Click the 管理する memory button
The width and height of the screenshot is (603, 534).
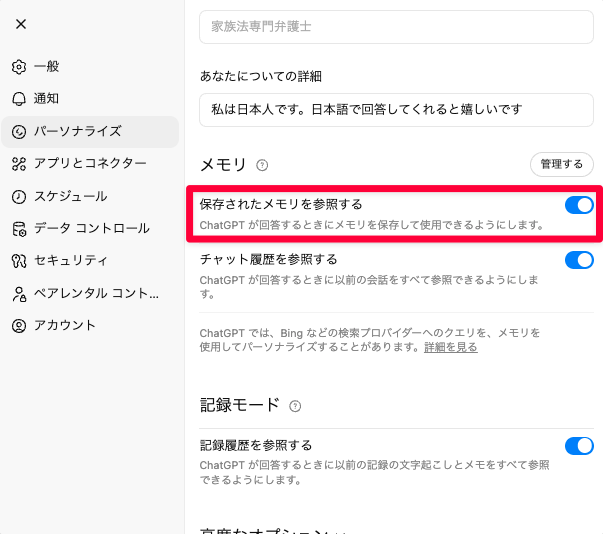(561, 164)
